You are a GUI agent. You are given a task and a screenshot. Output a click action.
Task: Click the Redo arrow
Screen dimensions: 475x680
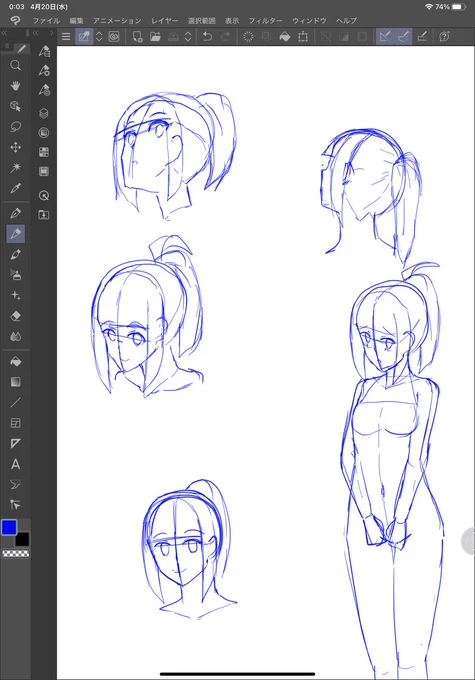225,36
